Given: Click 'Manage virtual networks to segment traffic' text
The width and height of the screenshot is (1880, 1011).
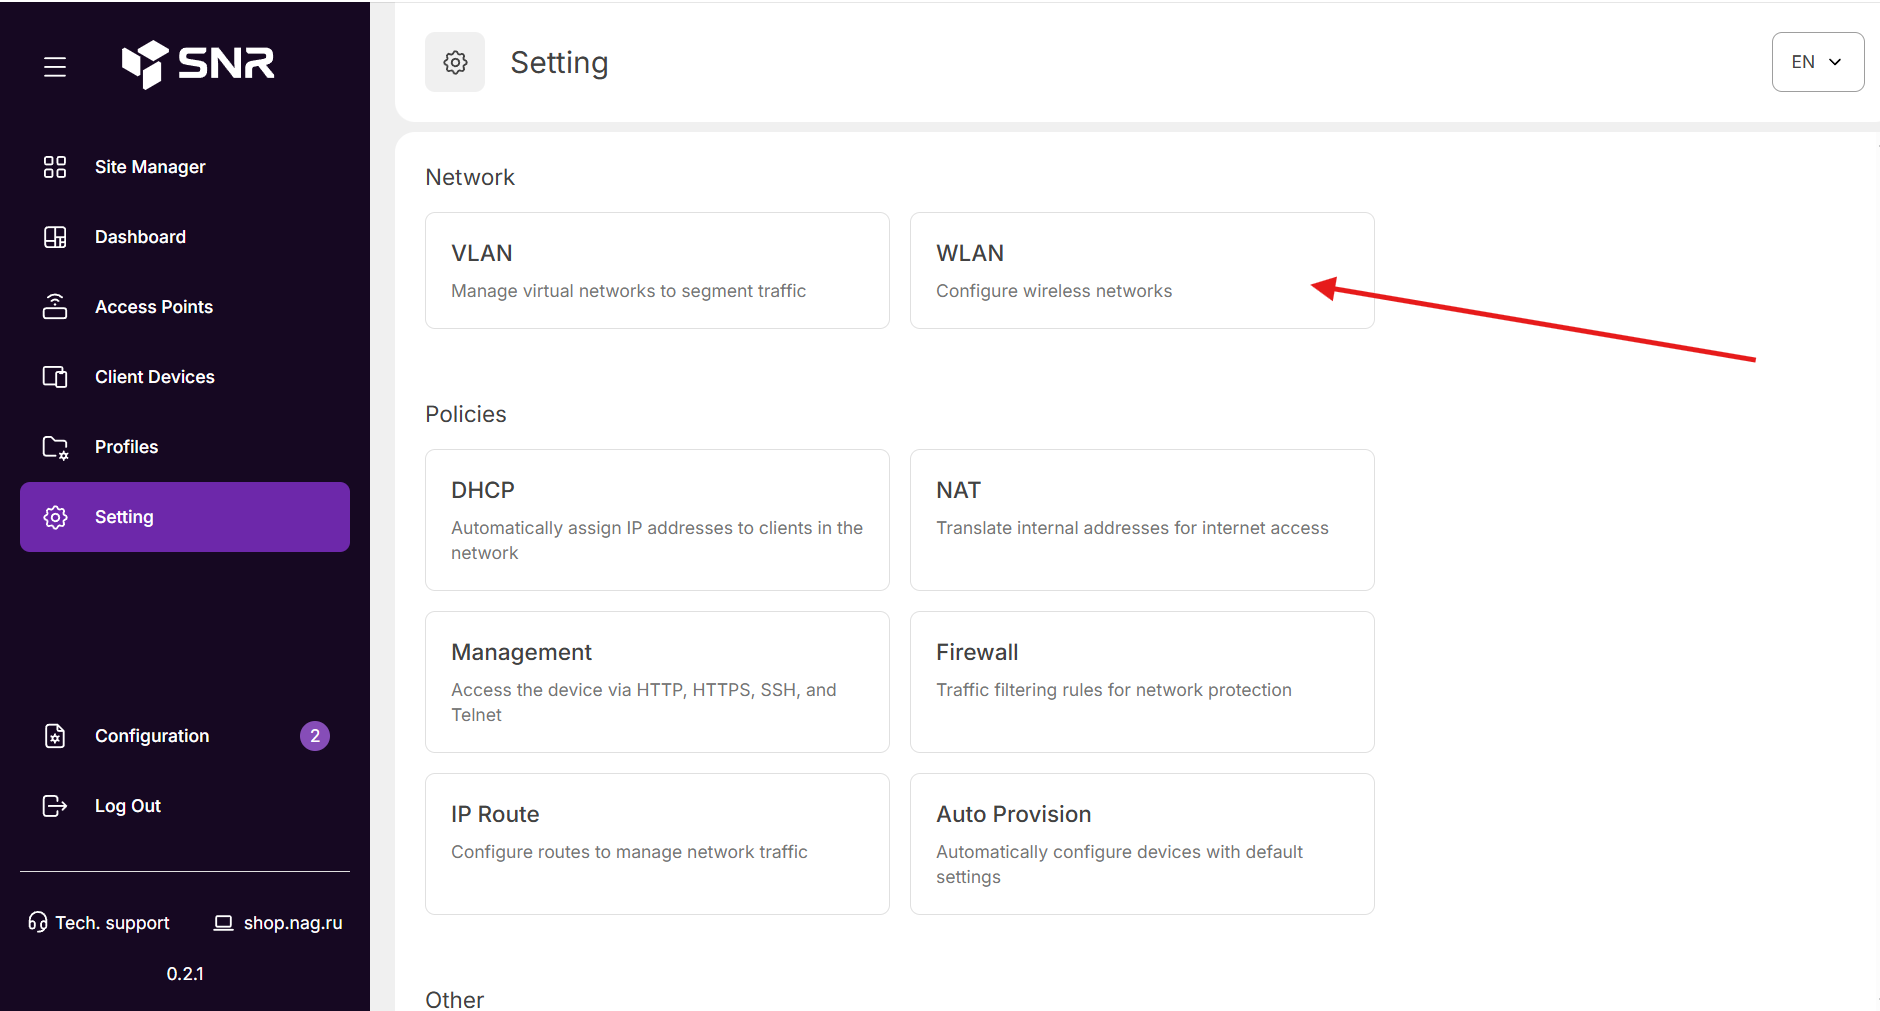Looking at the screenshot, I should (628, 291).
